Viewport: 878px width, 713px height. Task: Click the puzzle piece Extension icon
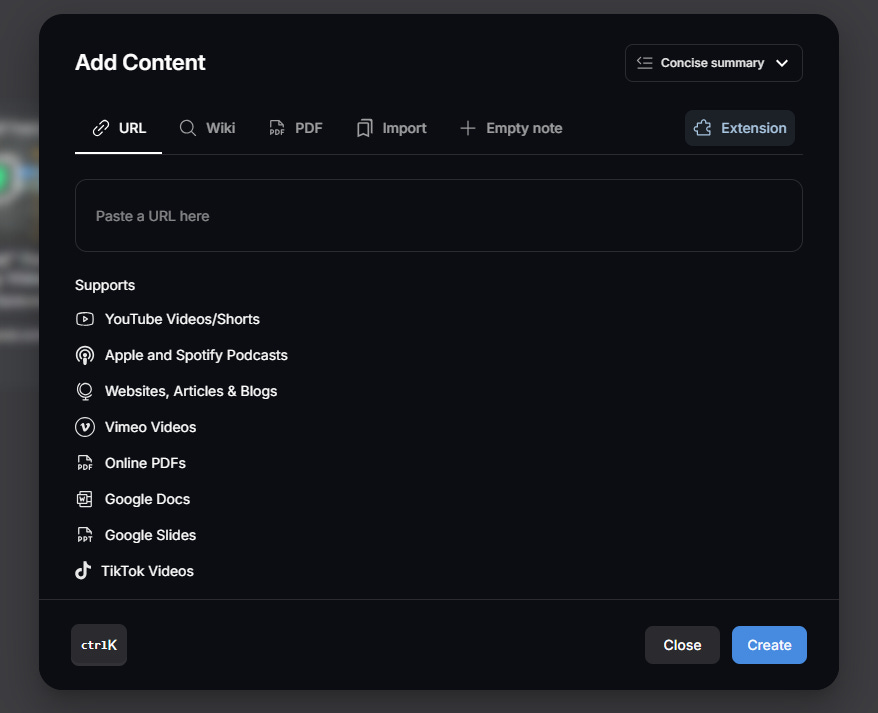(702, 128)
